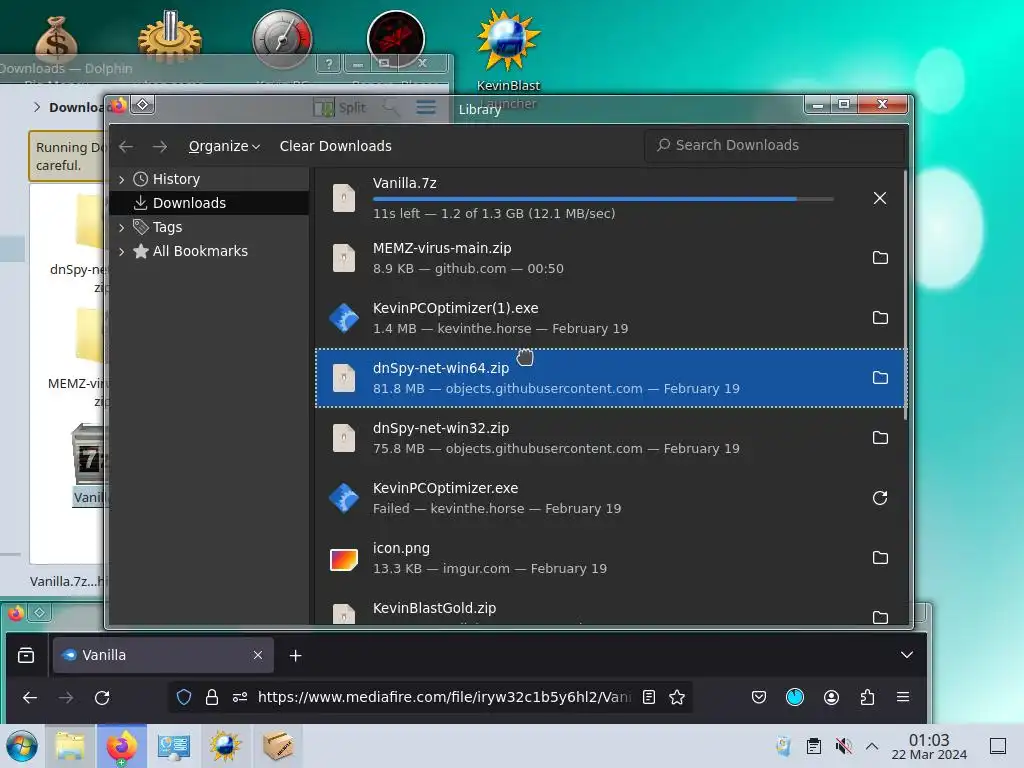Open folder for icon.png download
The height and width of the screenshot is (768, 1024).
(x=880, y=558)
